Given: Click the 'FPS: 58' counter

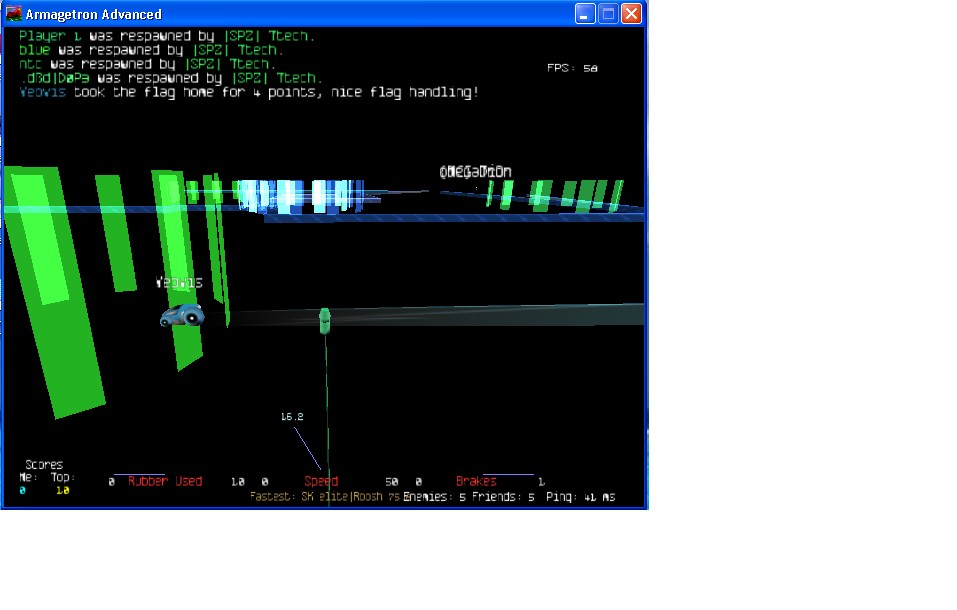Looking at the screenshot, I should click(572, 68).
